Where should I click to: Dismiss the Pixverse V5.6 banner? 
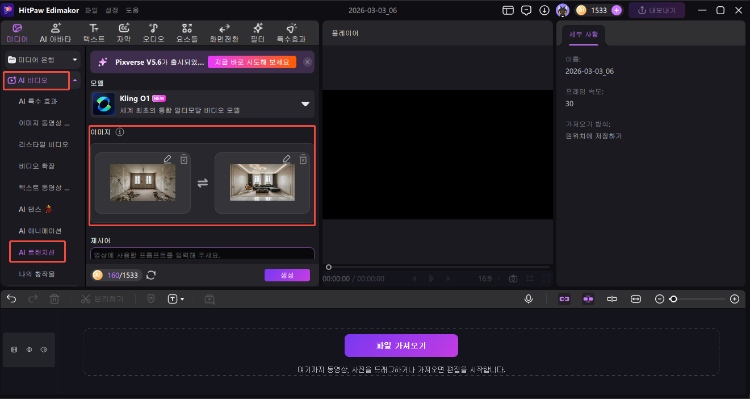[307, 62]
